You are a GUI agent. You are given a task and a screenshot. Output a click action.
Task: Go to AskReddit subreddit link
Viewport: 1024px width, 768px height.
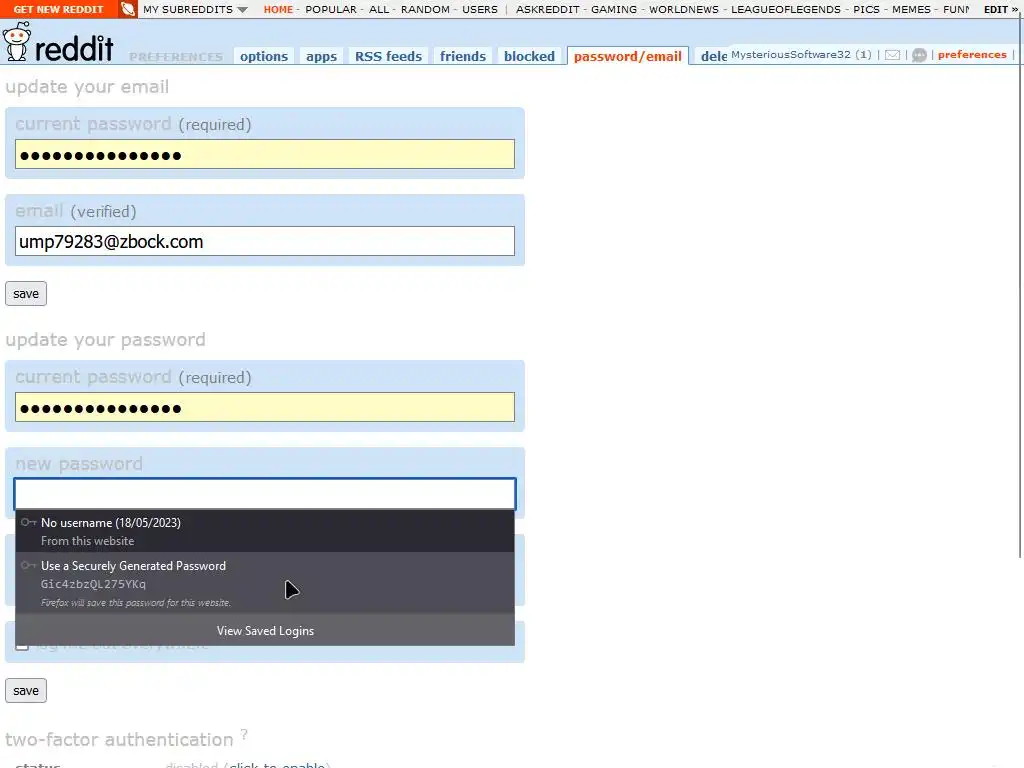tap(547, 9)
